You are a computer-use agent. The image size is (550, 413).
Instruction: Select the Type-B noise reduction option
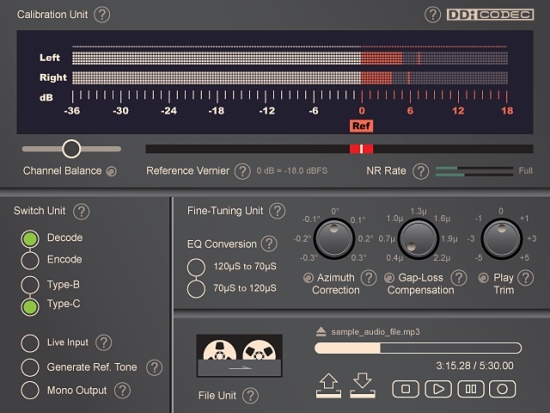[x=30, y=285]
